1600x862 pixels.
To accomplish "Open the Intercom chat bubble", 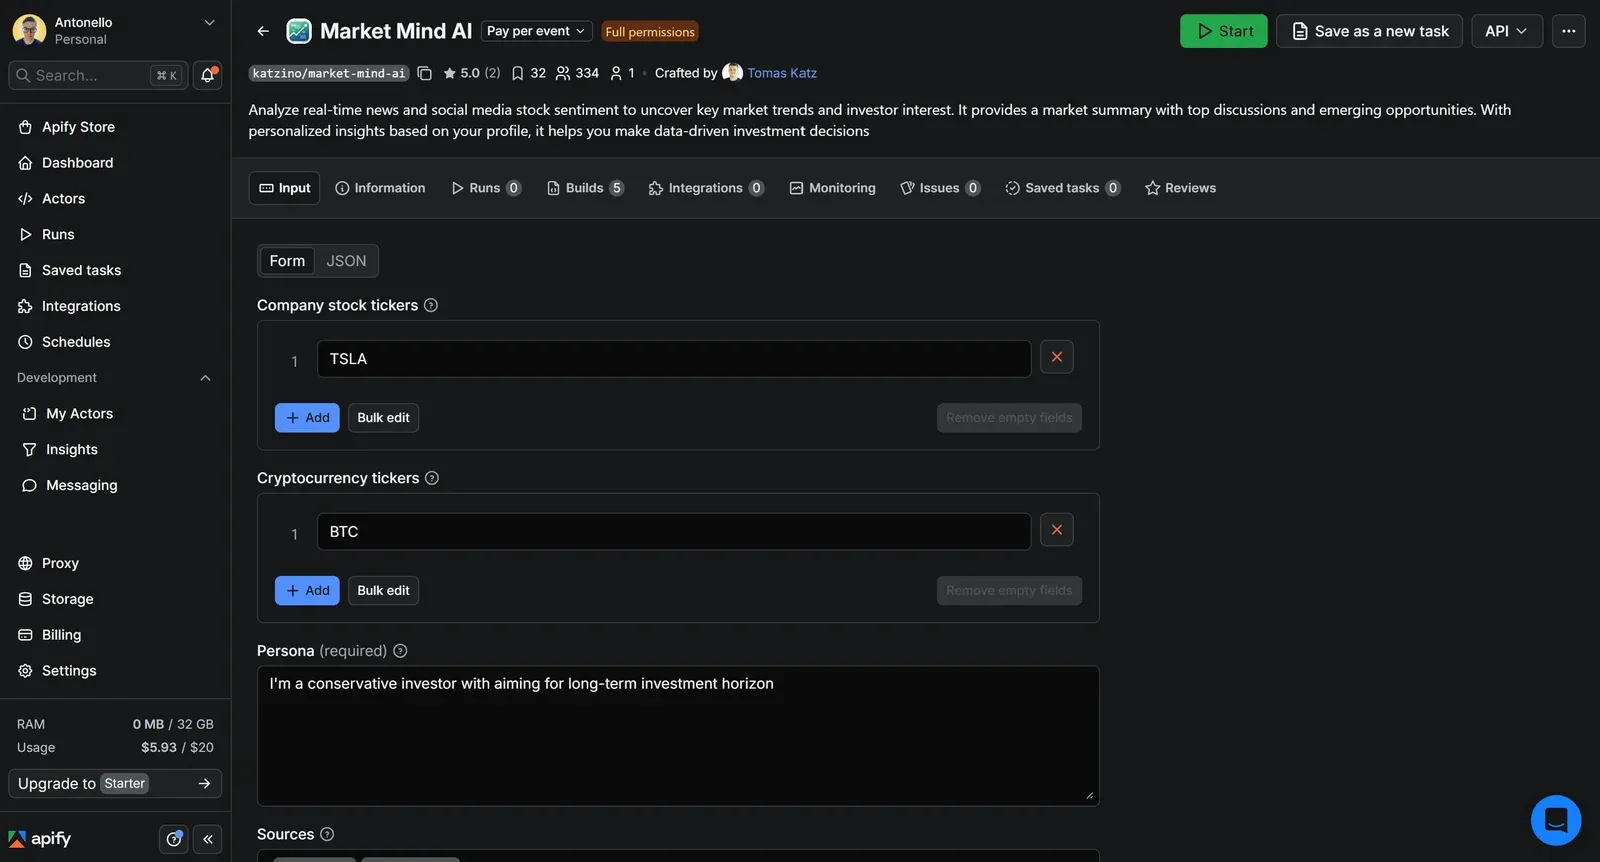I will (x=1555, y=820).
